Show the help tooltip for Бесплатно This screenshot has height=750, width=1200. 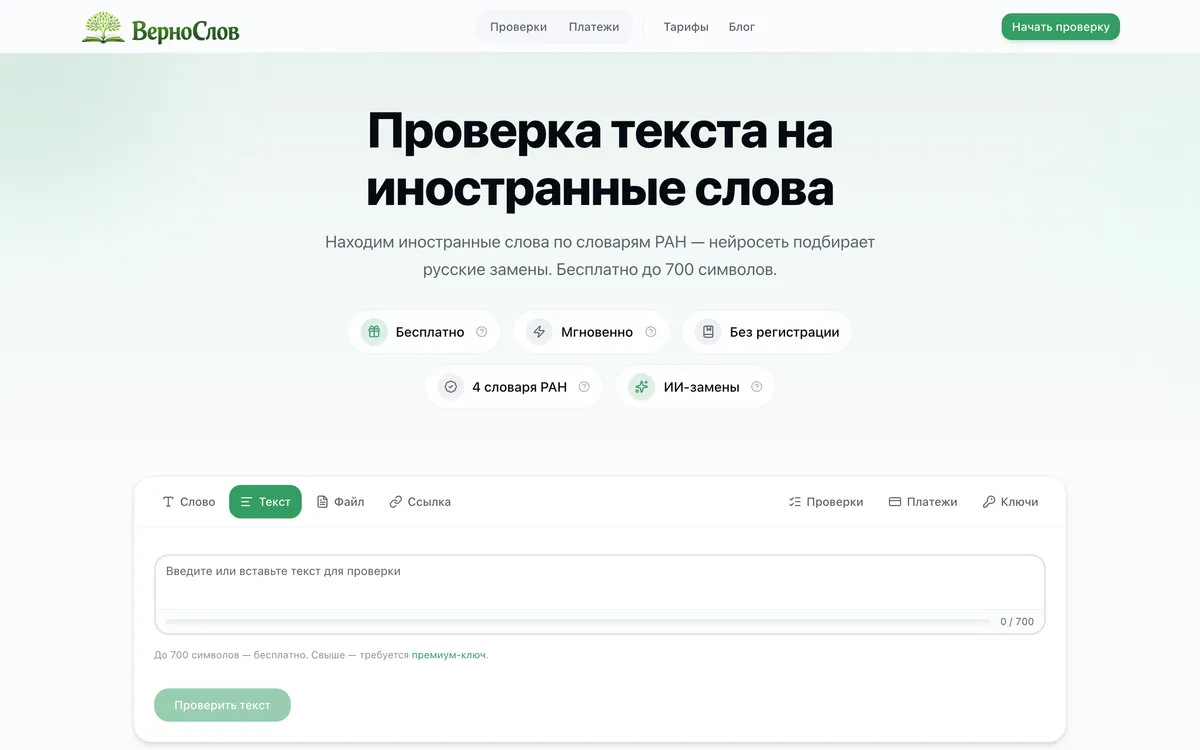click(x=482, y=332)
